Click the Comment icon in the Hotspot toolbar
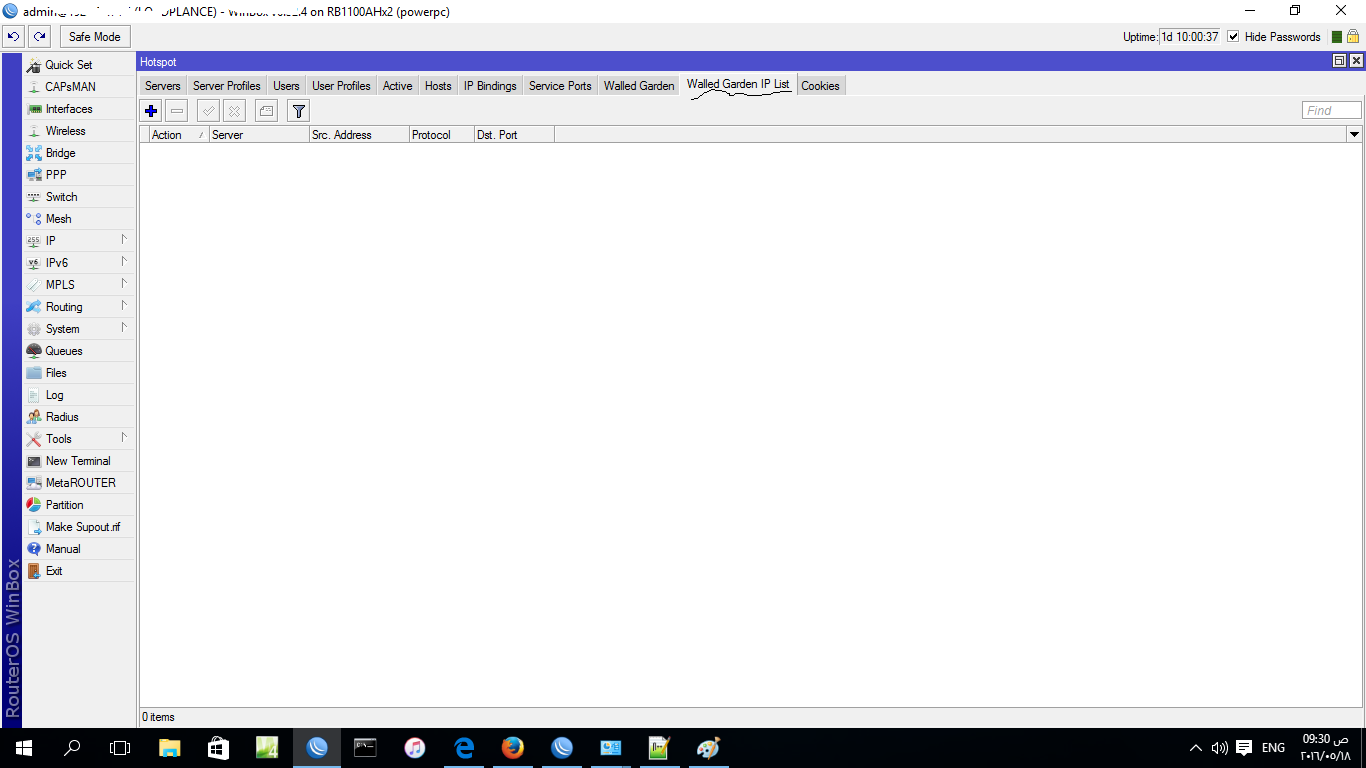 coord(266,111)
